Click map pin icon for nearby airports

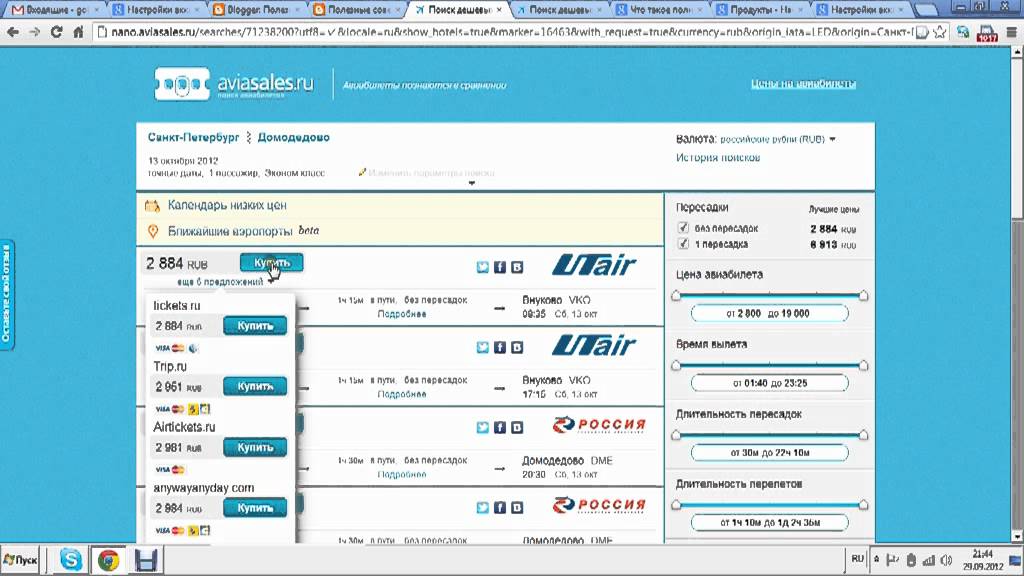click(153, 231)
